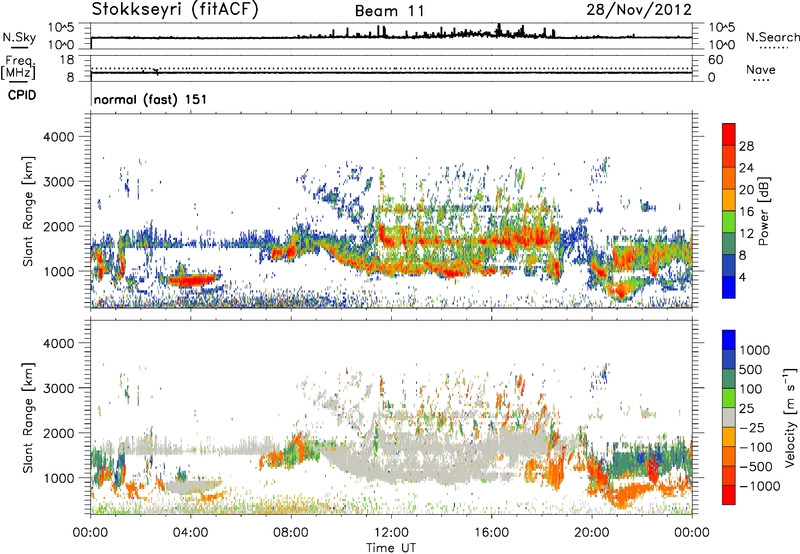
Task: Click the date "28/Nov/2012"
Action: point(639,9)
